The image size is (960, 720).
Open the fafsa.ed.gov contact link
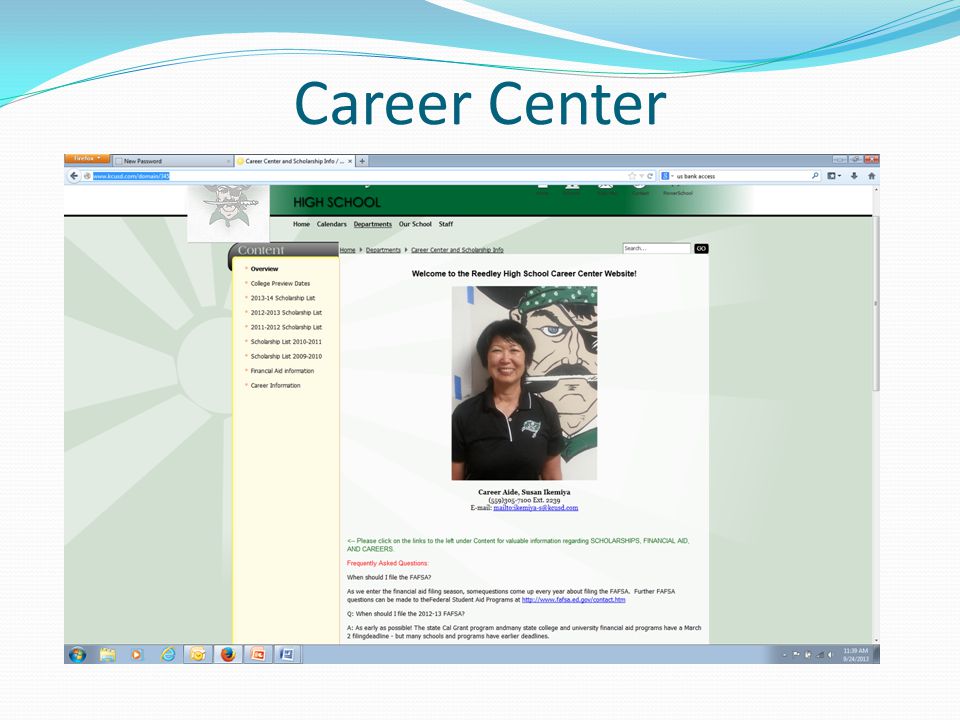click(x=574, y=600)
